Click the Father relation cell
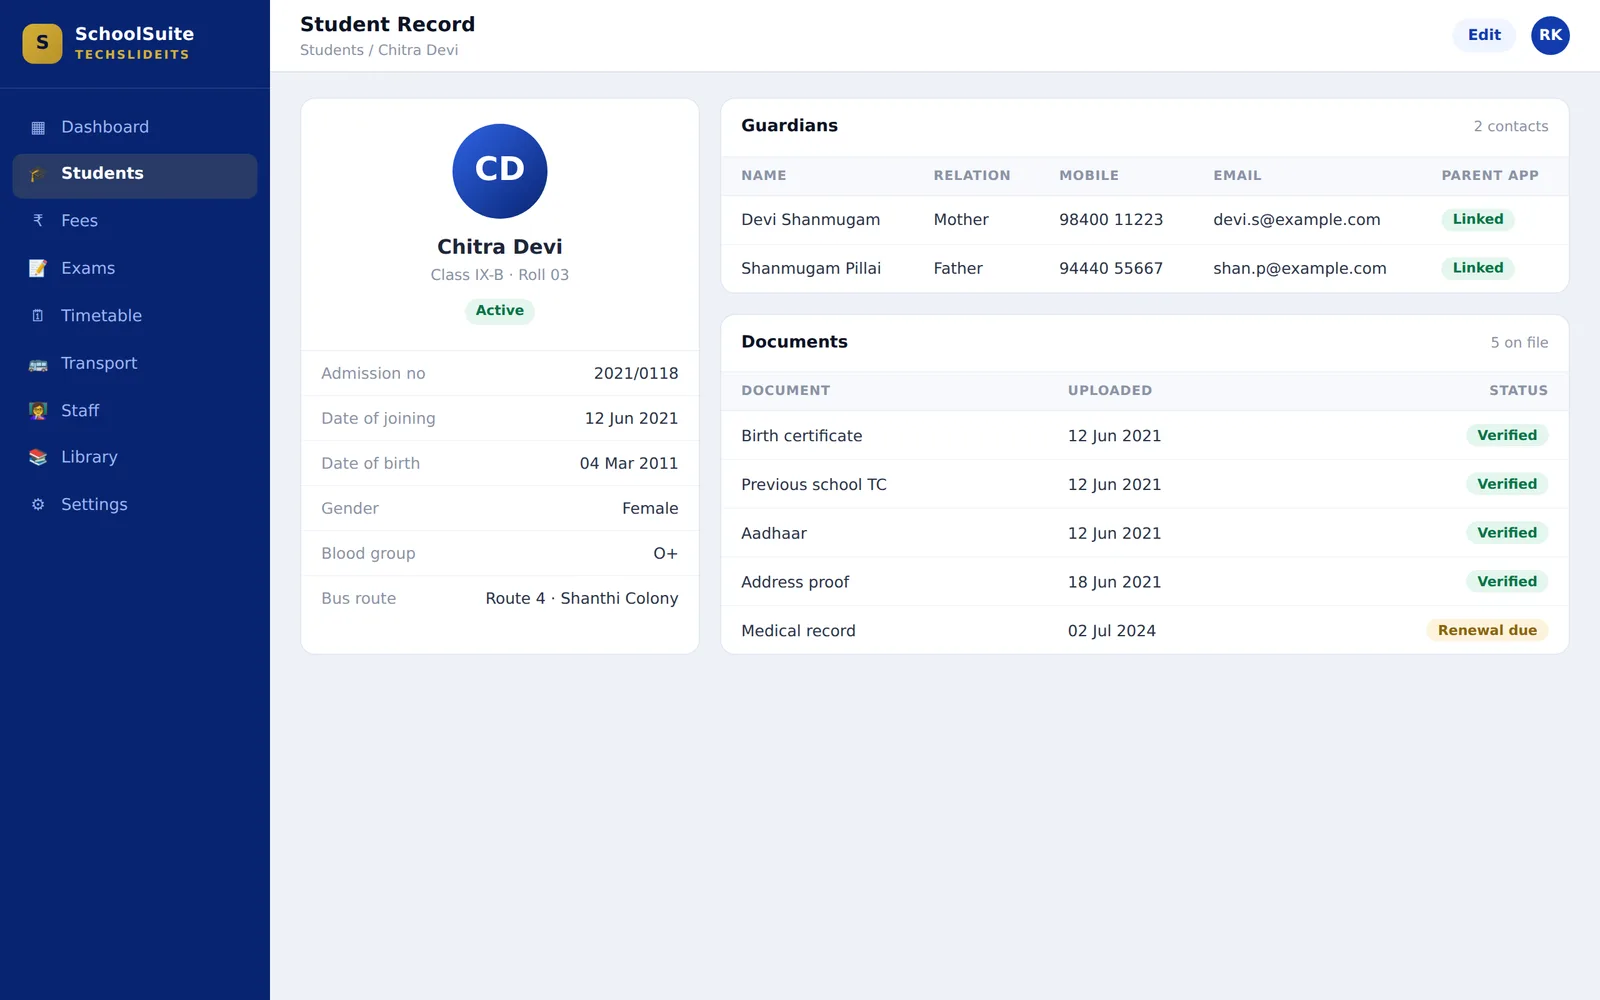This screenshot has width=1600, height=1000. (958, 268)
